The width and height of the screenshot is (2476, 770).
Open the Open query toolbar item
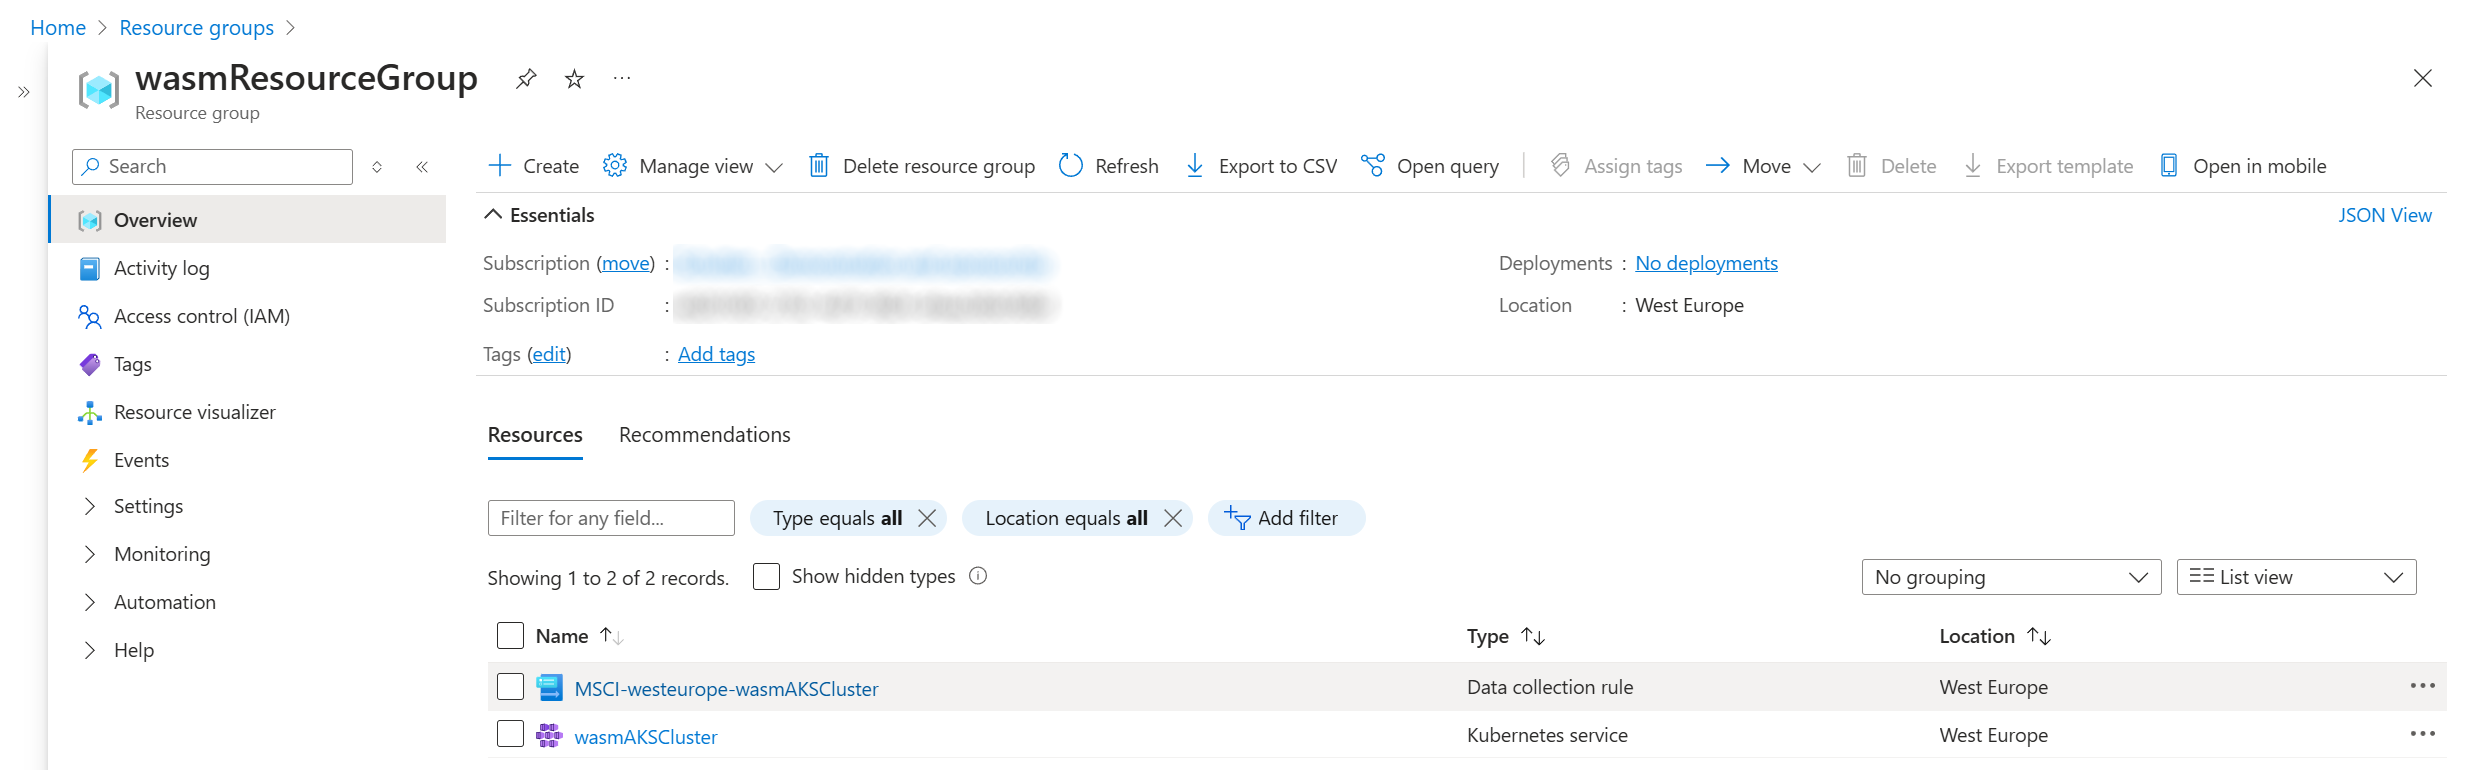pyautogui.click(x=1431, y=166)
